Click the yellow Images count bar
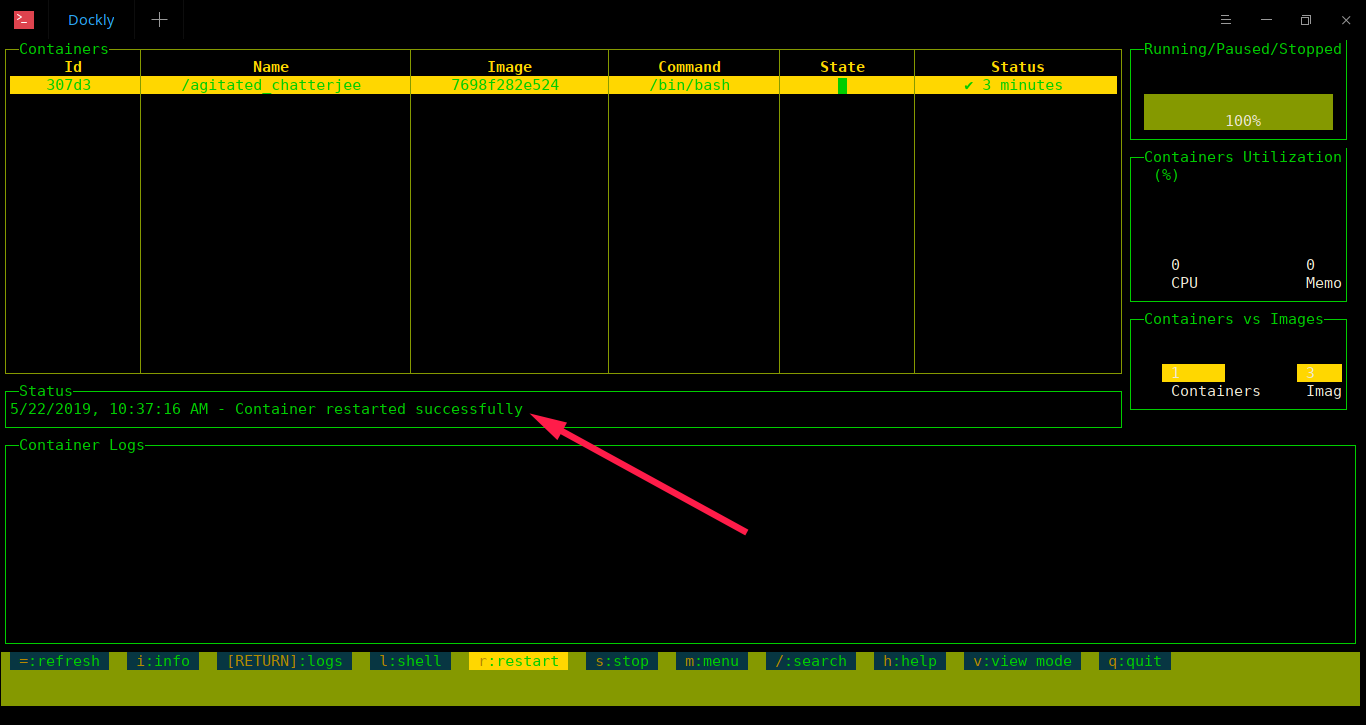This screenshot has width=1366, height=725. 1319,373
